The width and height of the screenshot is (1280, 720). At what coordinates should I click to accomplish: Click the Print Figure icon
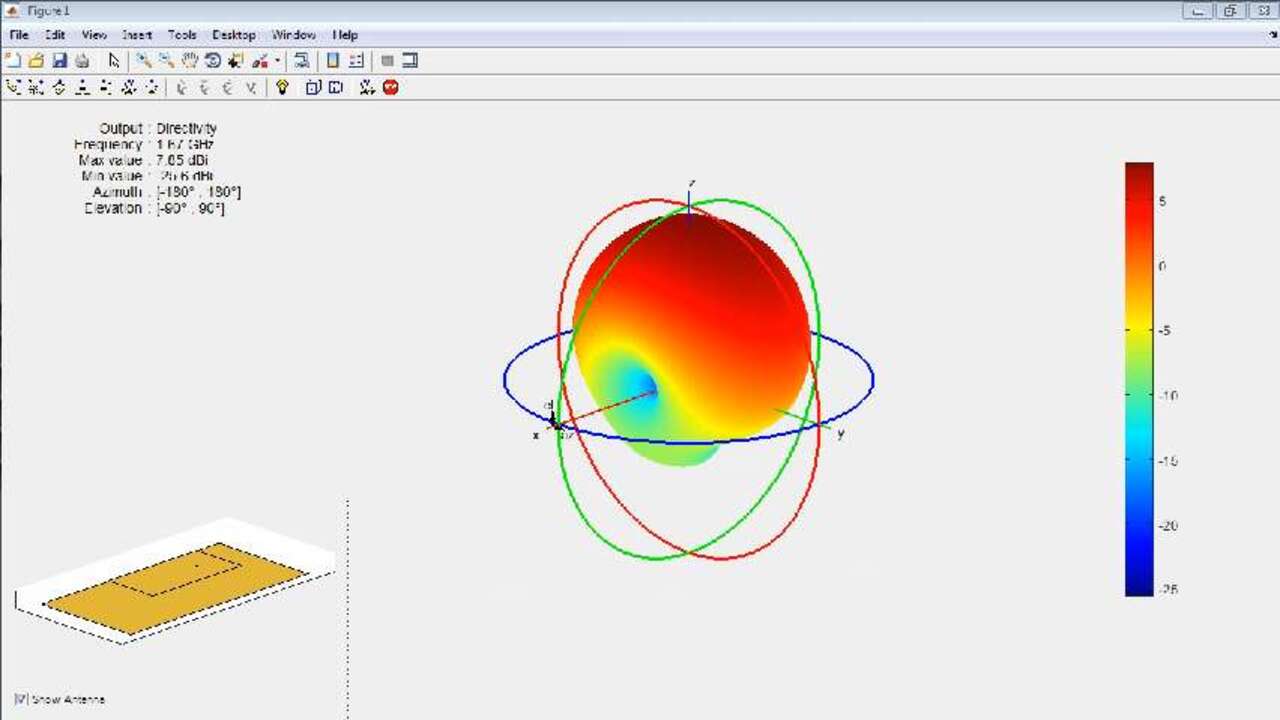click(x=82, y=61)
